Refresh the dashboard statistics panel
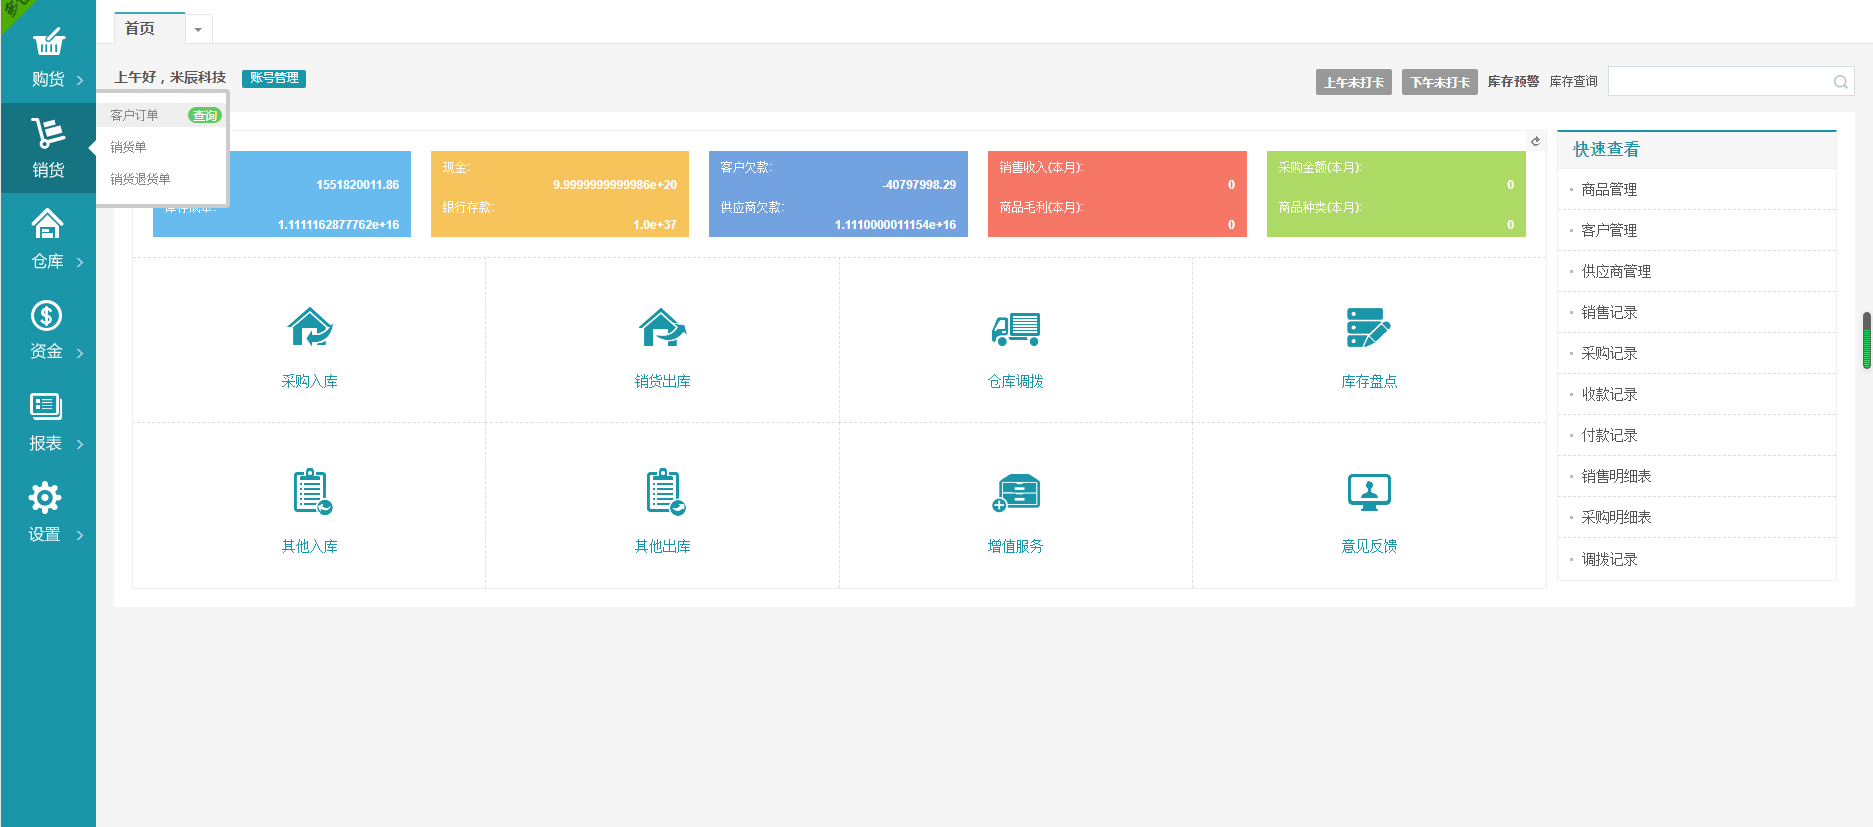Image resolution: width=1873 pixels, height=827 pixels. 1535,141
